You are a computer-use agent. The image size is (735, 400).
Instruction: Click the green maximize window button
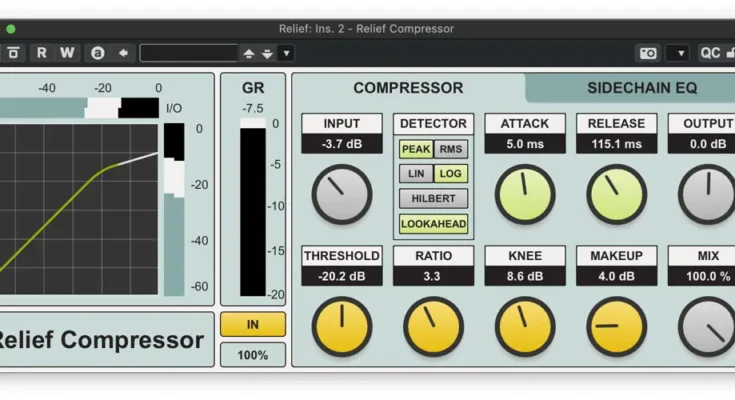[x=10, y=29]
